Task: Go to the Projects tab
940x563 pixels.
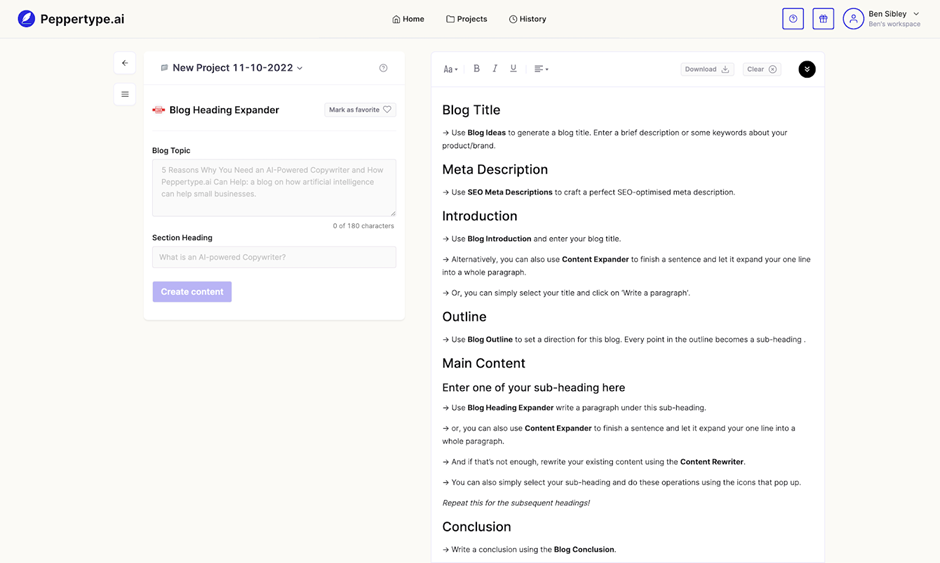Action: coord(467,19)
